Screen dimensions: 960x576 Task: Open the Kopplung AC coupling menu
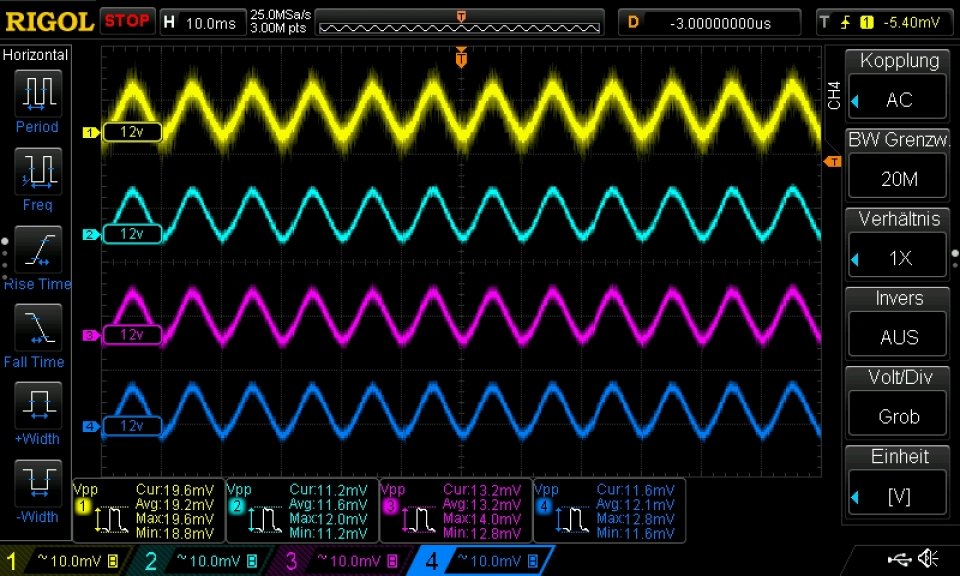tap(898, 84)
